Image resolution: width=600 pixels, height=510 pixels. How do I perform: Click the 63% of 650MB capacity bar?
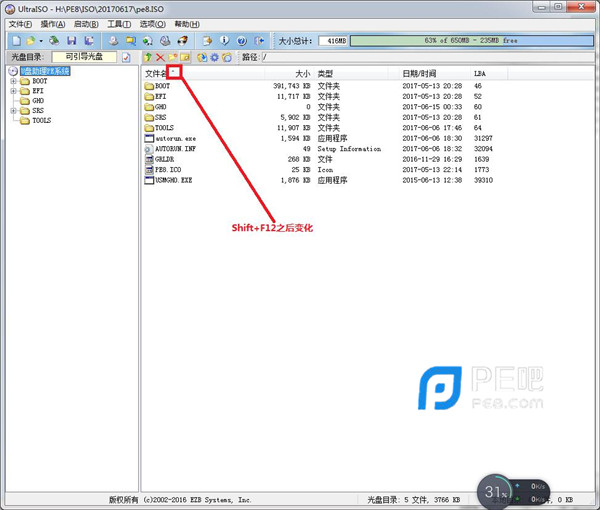pyautogui.click(x=471, y=41)
